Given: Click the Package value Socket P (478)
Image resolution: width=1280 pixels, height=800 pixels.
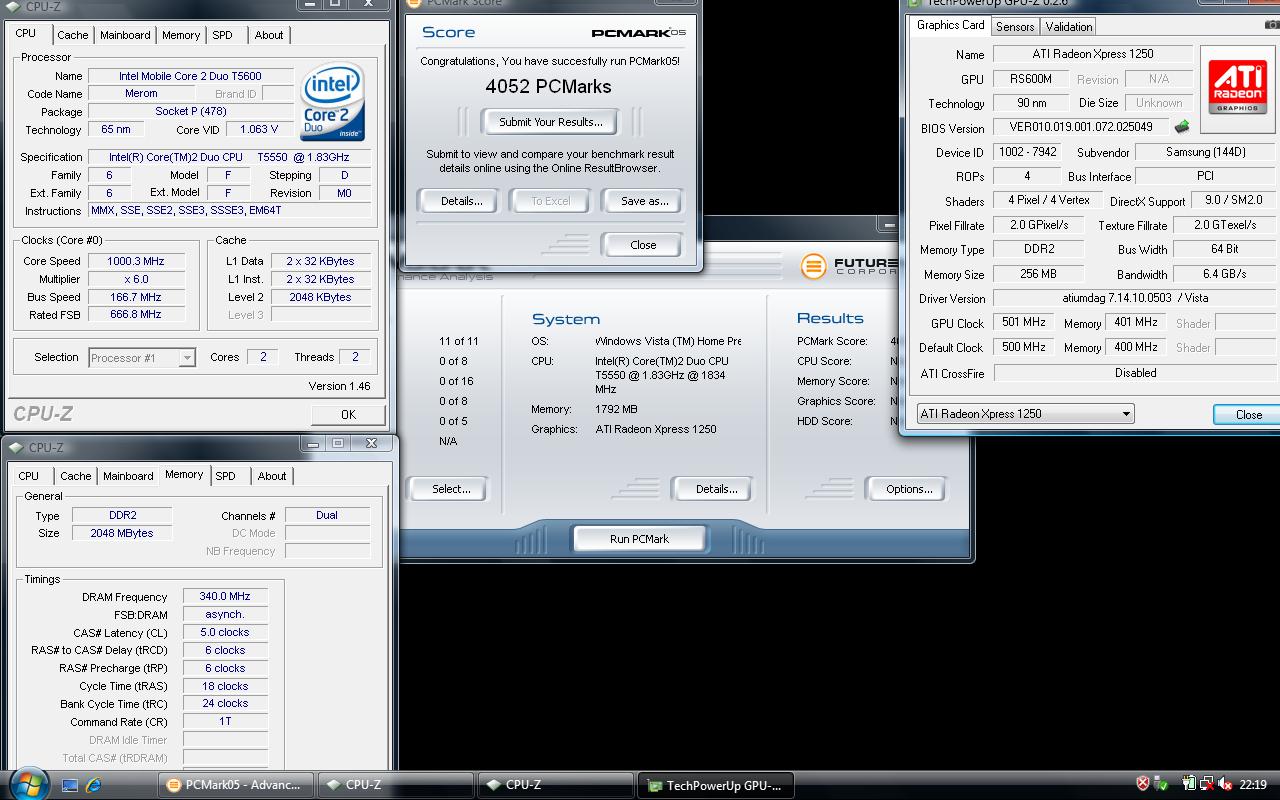Looking at the screenshot, I should [x=190, y=111].
